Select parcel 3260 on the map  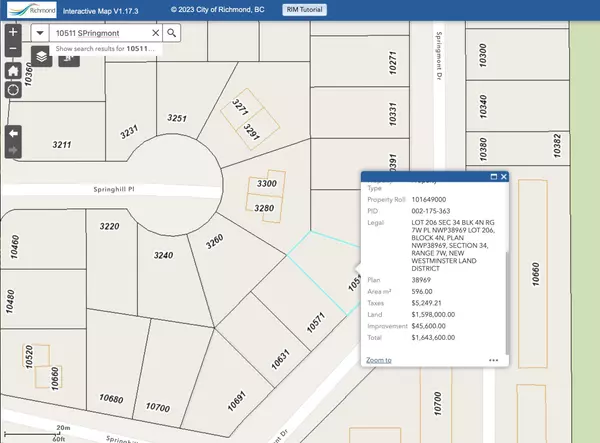pyautogui.click(x=214, y=242)
